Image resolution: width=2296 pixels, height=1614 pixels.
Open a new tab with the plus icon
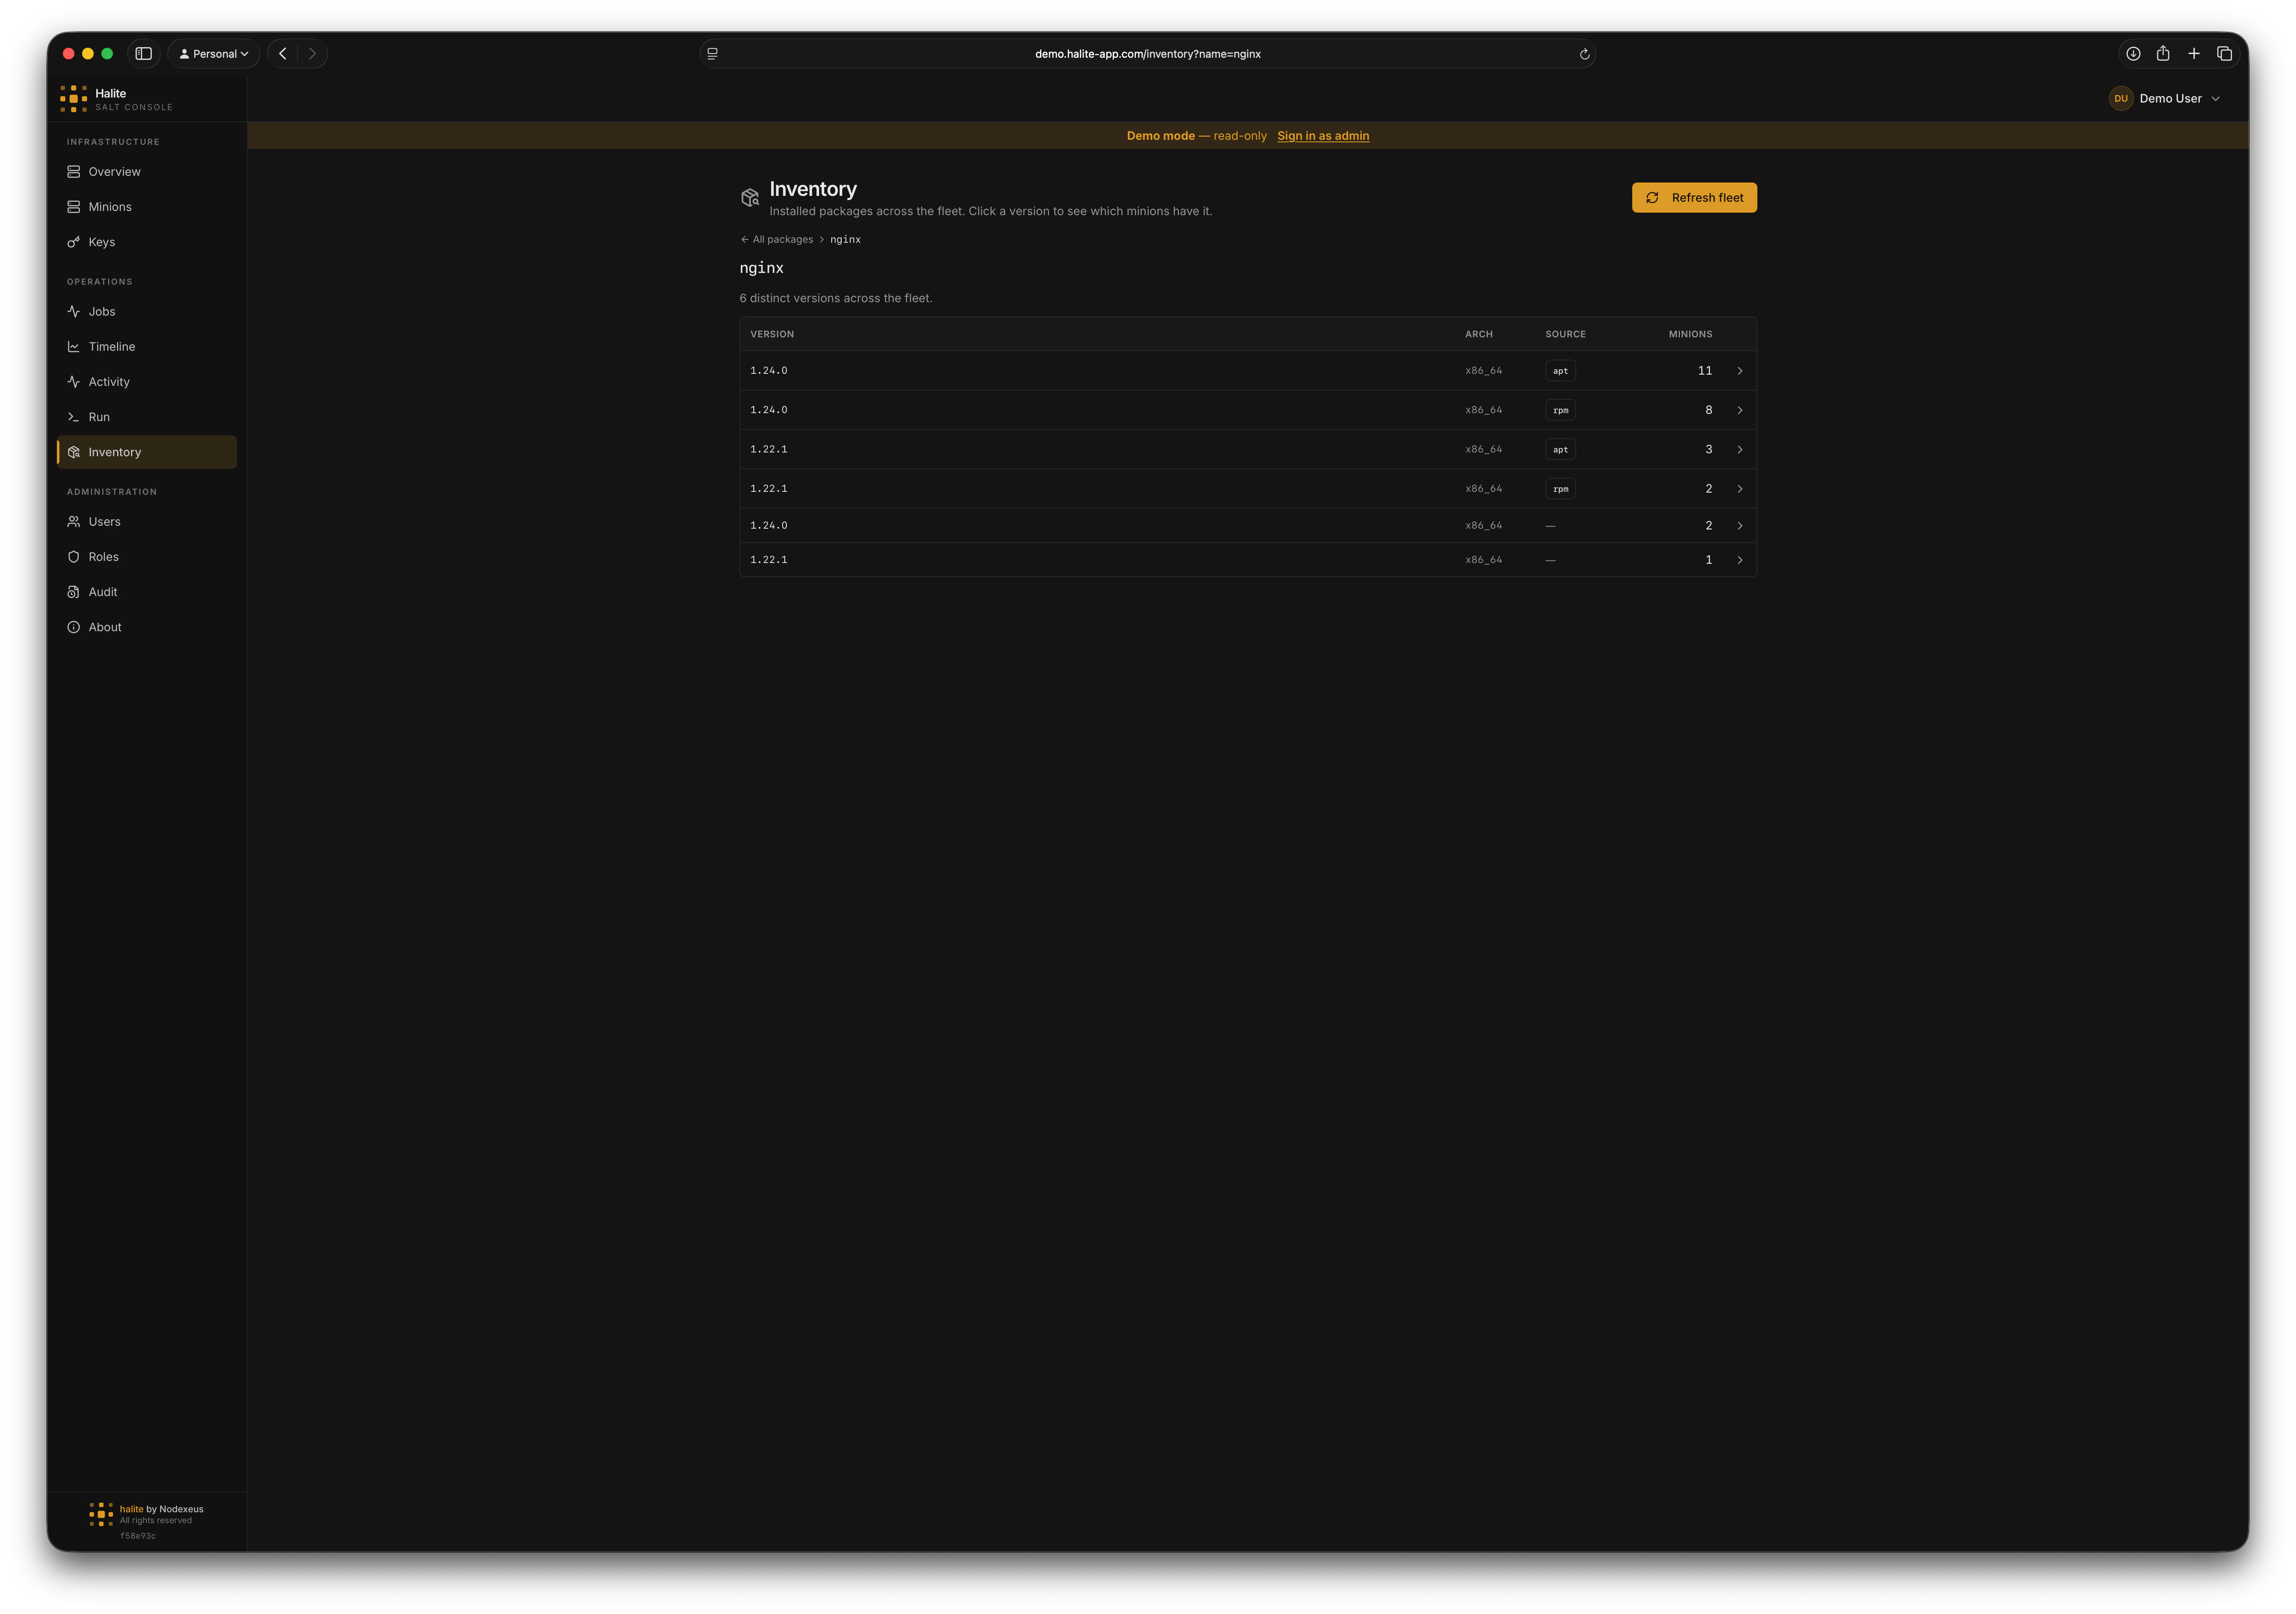point(2194,54)
